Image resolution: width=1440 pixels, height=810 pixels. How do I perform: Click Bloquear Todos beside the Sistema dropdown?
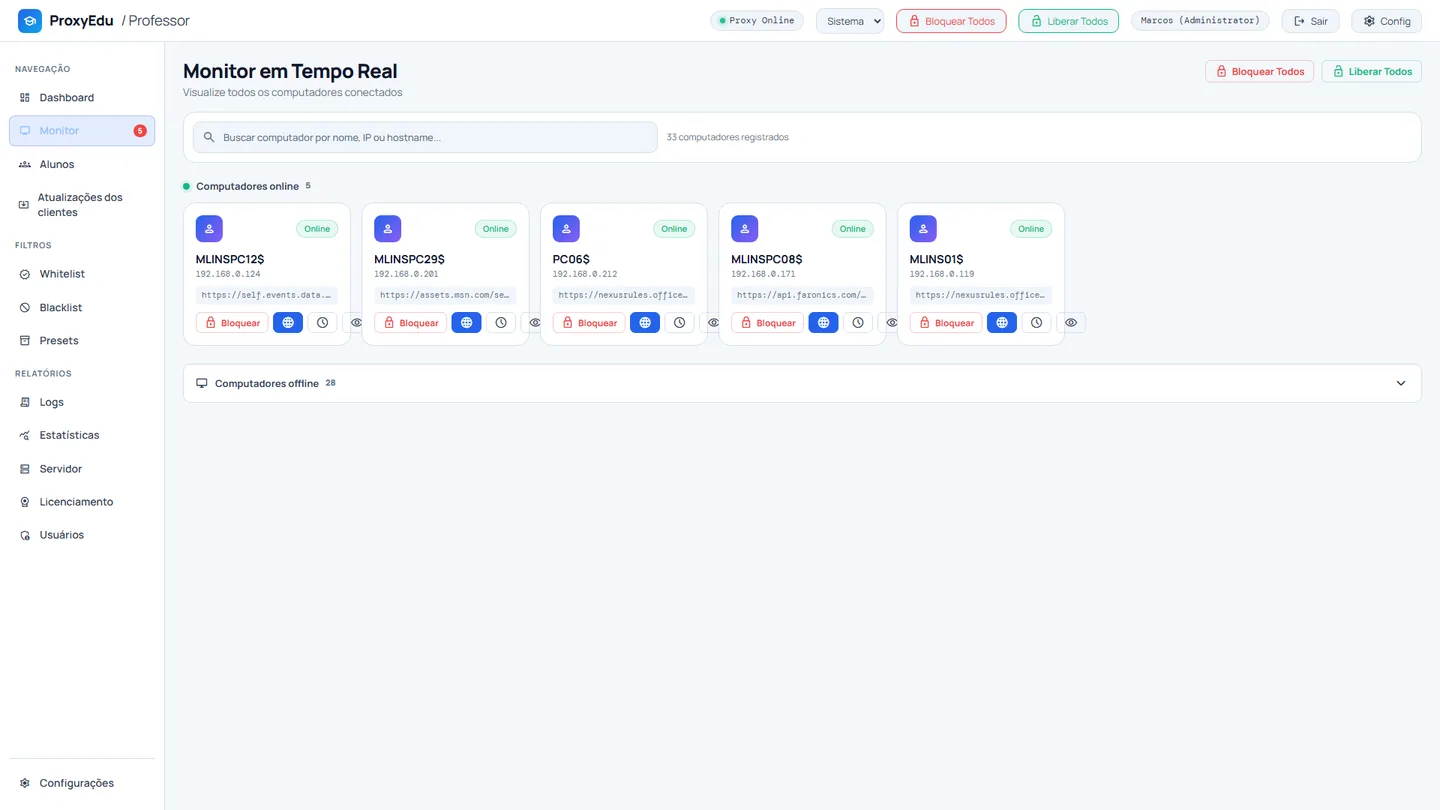951,21
